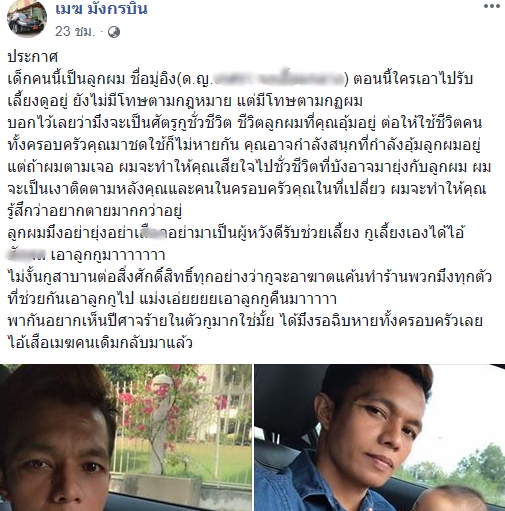Click the text line starting ที่ช่วยกันเอาลูกกูไป
Viewport: 505px width, 511px height.
tap(172, 299)
